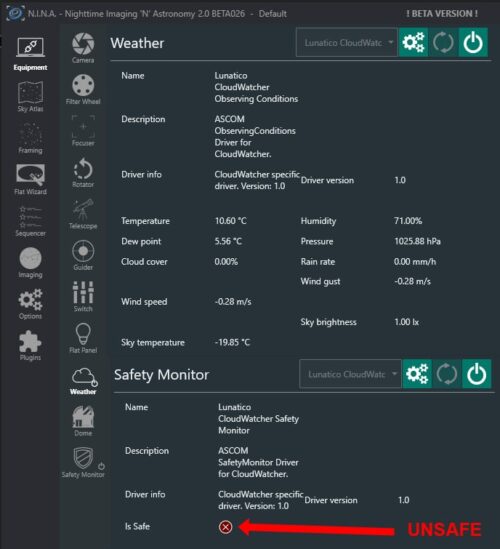Open the Camera equipment tab
The height and width of the screenshot is (549, 500).
tap(83, 48)
